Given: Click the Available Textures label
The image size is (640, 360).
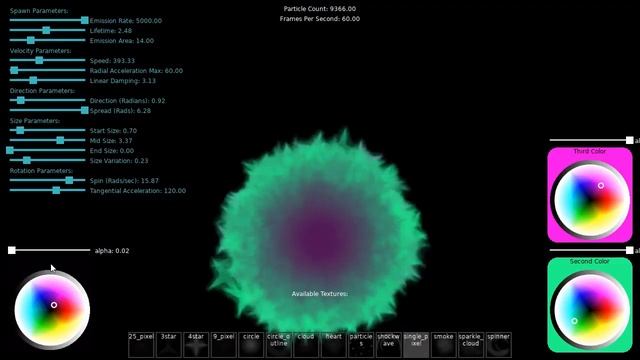Looking at the screenshot, I should coord(320,293).
